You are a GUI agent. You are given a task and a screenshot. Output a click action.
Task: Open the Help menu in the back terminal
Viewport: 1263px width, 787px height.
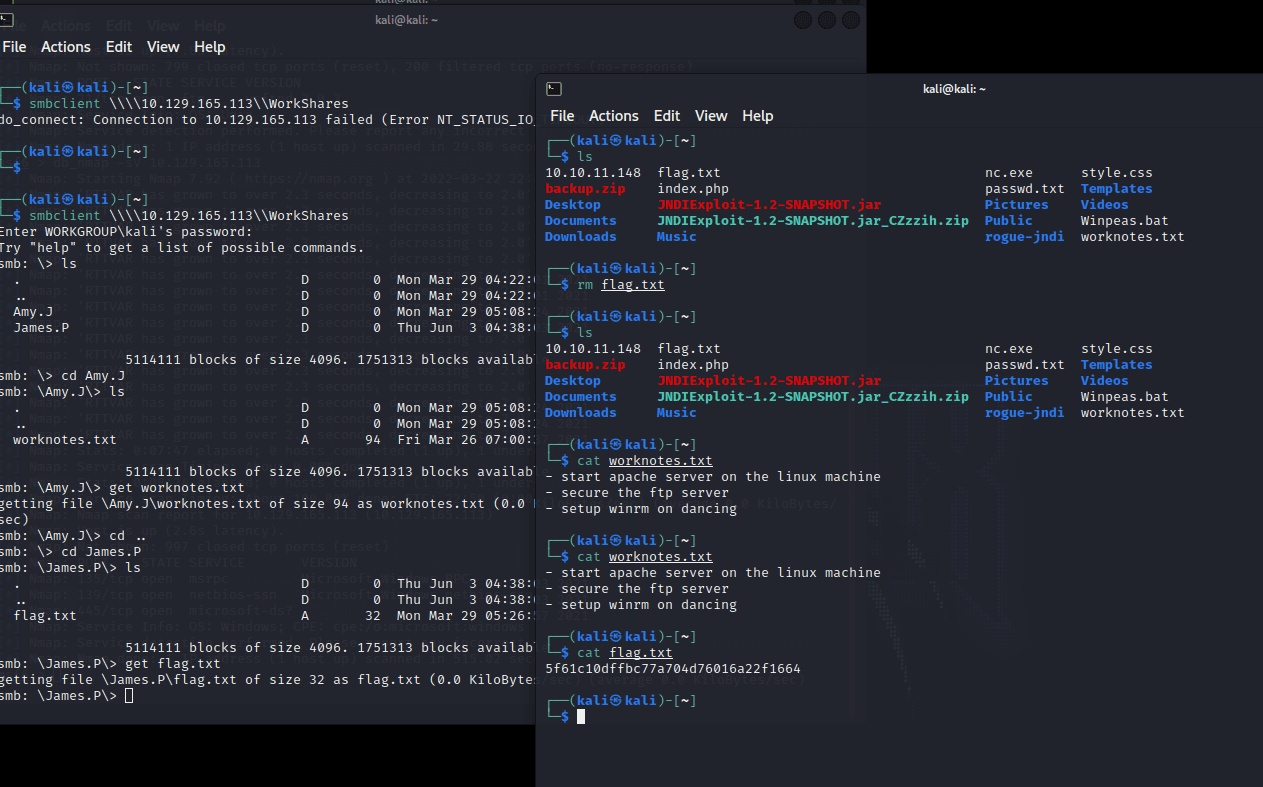[x=209, y=47]
